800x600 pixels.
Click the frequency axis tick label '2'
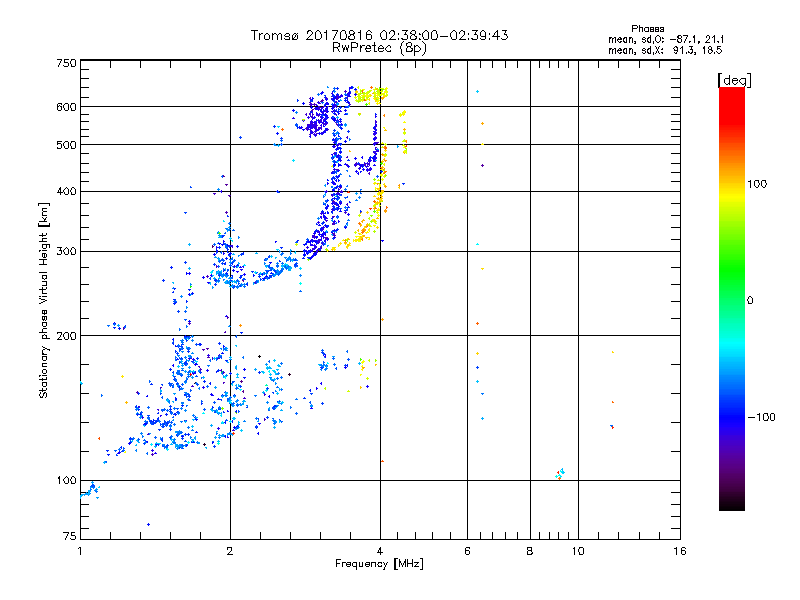230,551
